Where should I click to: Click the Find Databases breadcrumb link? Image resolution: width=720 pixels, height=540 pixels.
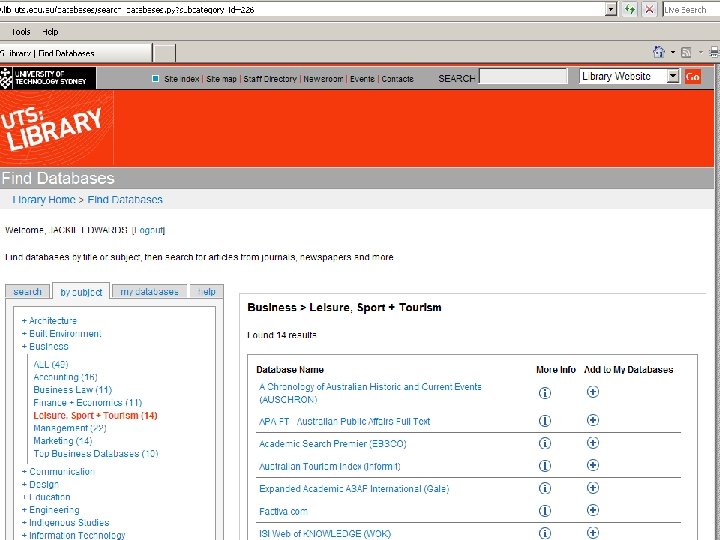(125, 200)
